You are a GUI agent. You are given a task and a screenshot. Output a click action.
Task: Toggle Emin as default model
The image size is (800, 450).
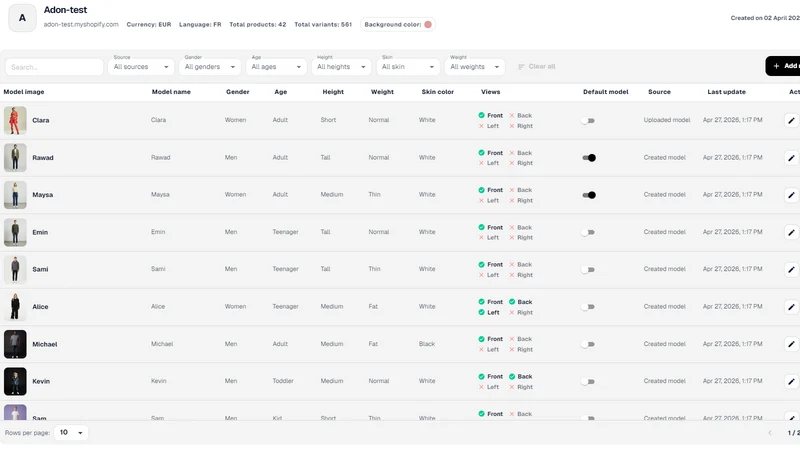(x=588, y=232)
